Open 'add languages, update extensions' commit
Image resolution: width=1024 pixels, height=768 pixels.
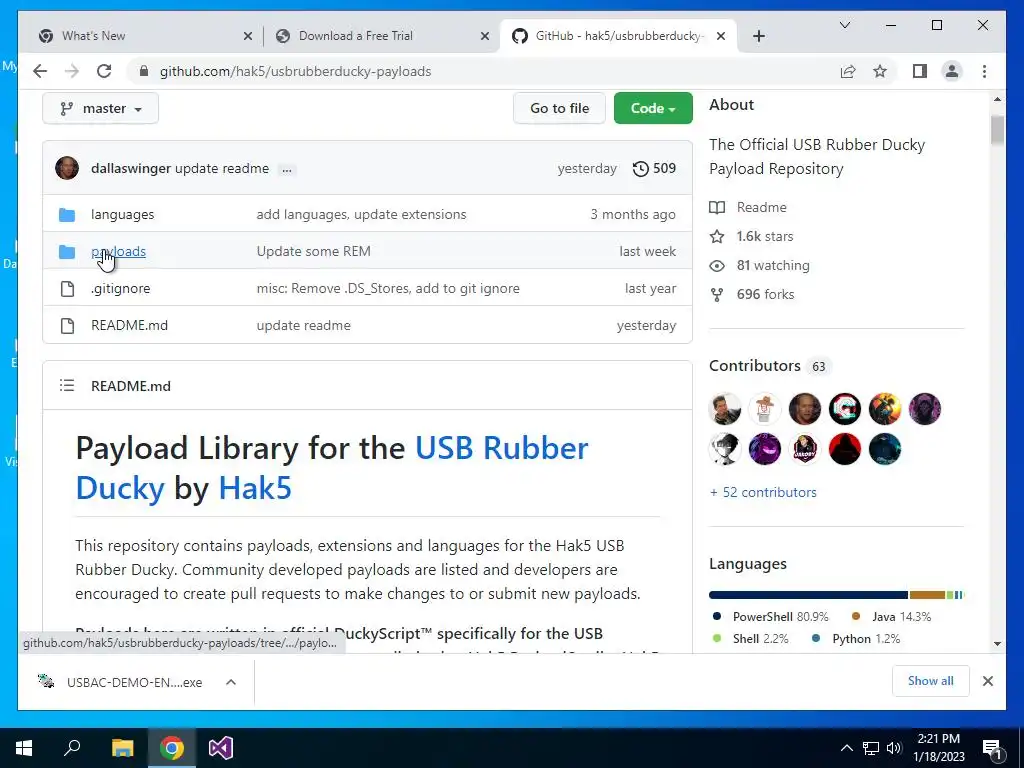(x=361, y=214)
